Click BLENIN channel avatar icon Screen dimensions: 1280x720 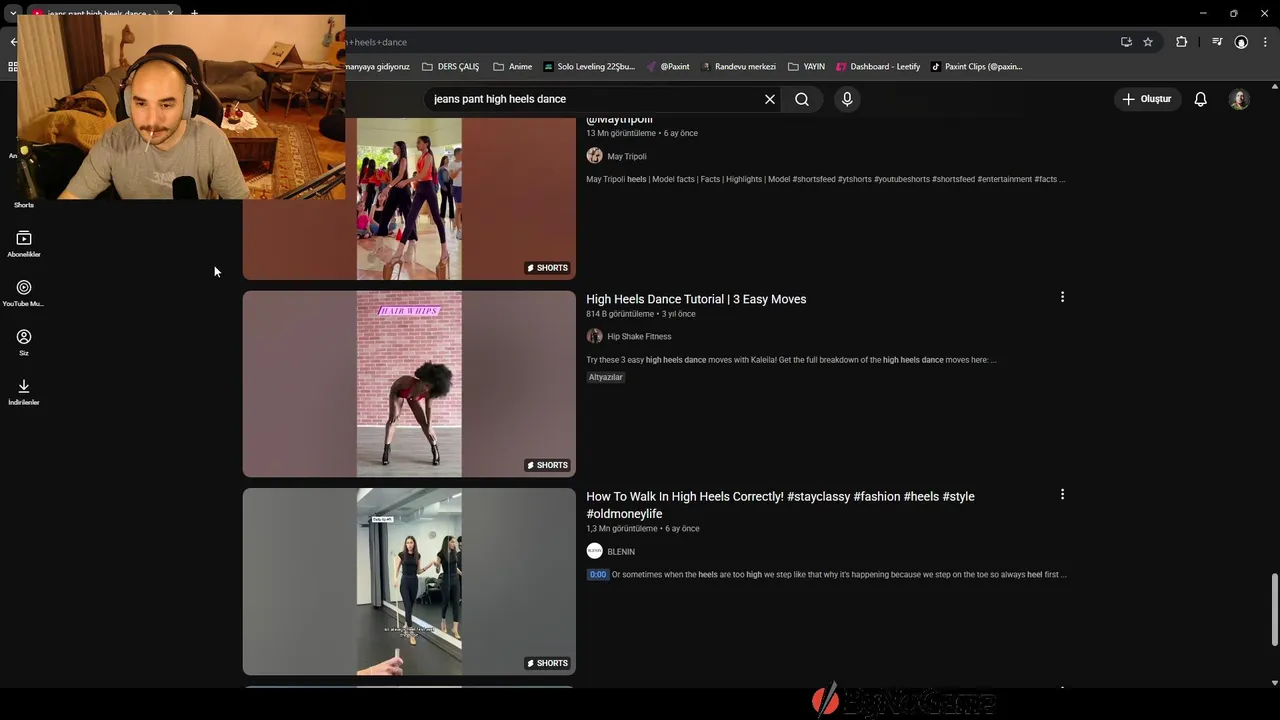[594, 551]
